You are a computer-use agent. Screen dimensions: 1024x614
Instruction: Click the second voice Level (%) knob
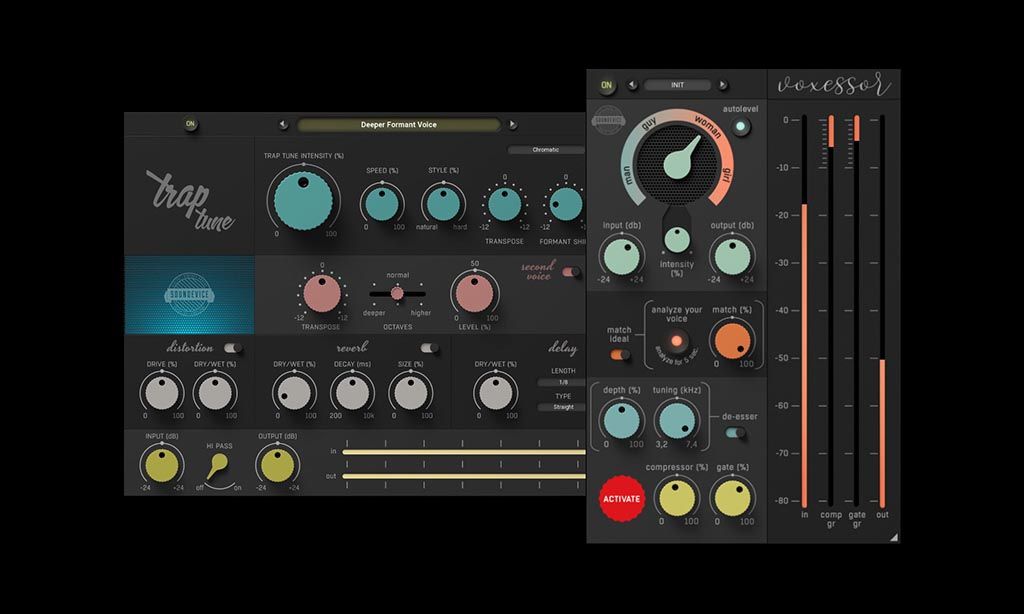coord(474,293)
